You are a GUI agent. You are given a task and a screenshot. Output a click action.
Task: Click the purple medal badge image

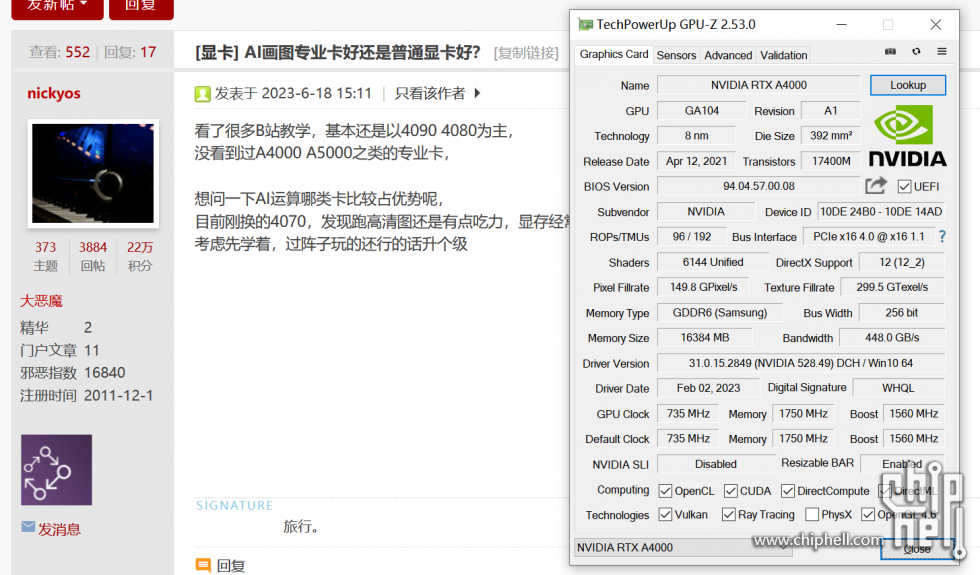pyautogui.click(x=56, y=469)
